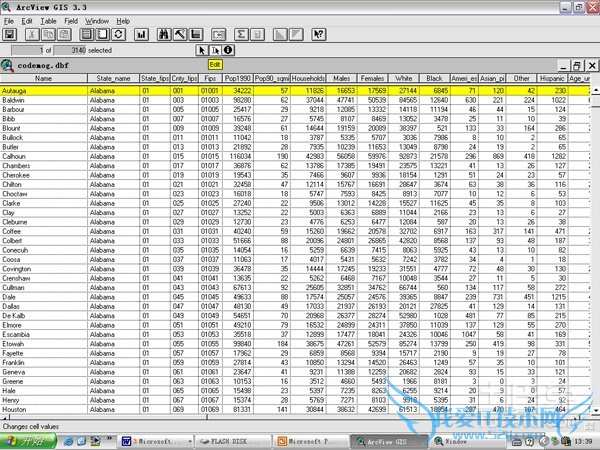The height and width of the screenshot is (450, 600).
Task: Open the Window menu
Action: pyautogui.click(x=97, y=20)
